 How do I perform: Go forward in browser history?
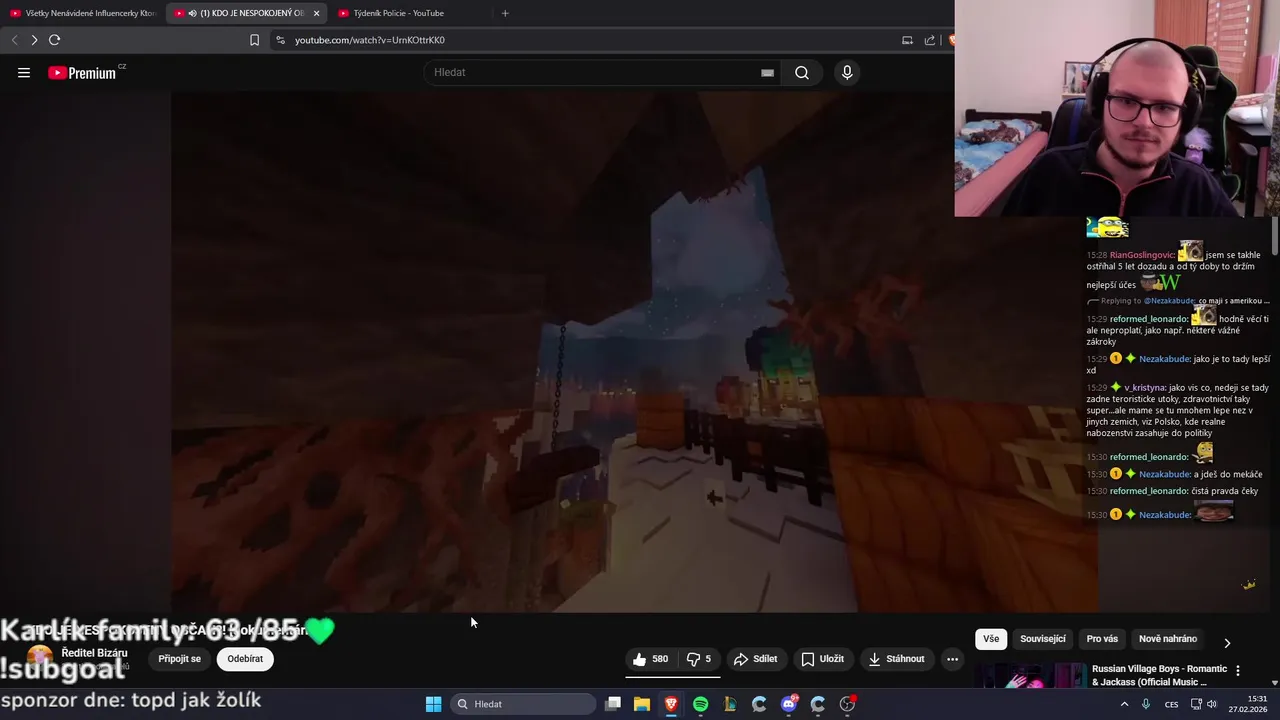[x=34, y=40]
